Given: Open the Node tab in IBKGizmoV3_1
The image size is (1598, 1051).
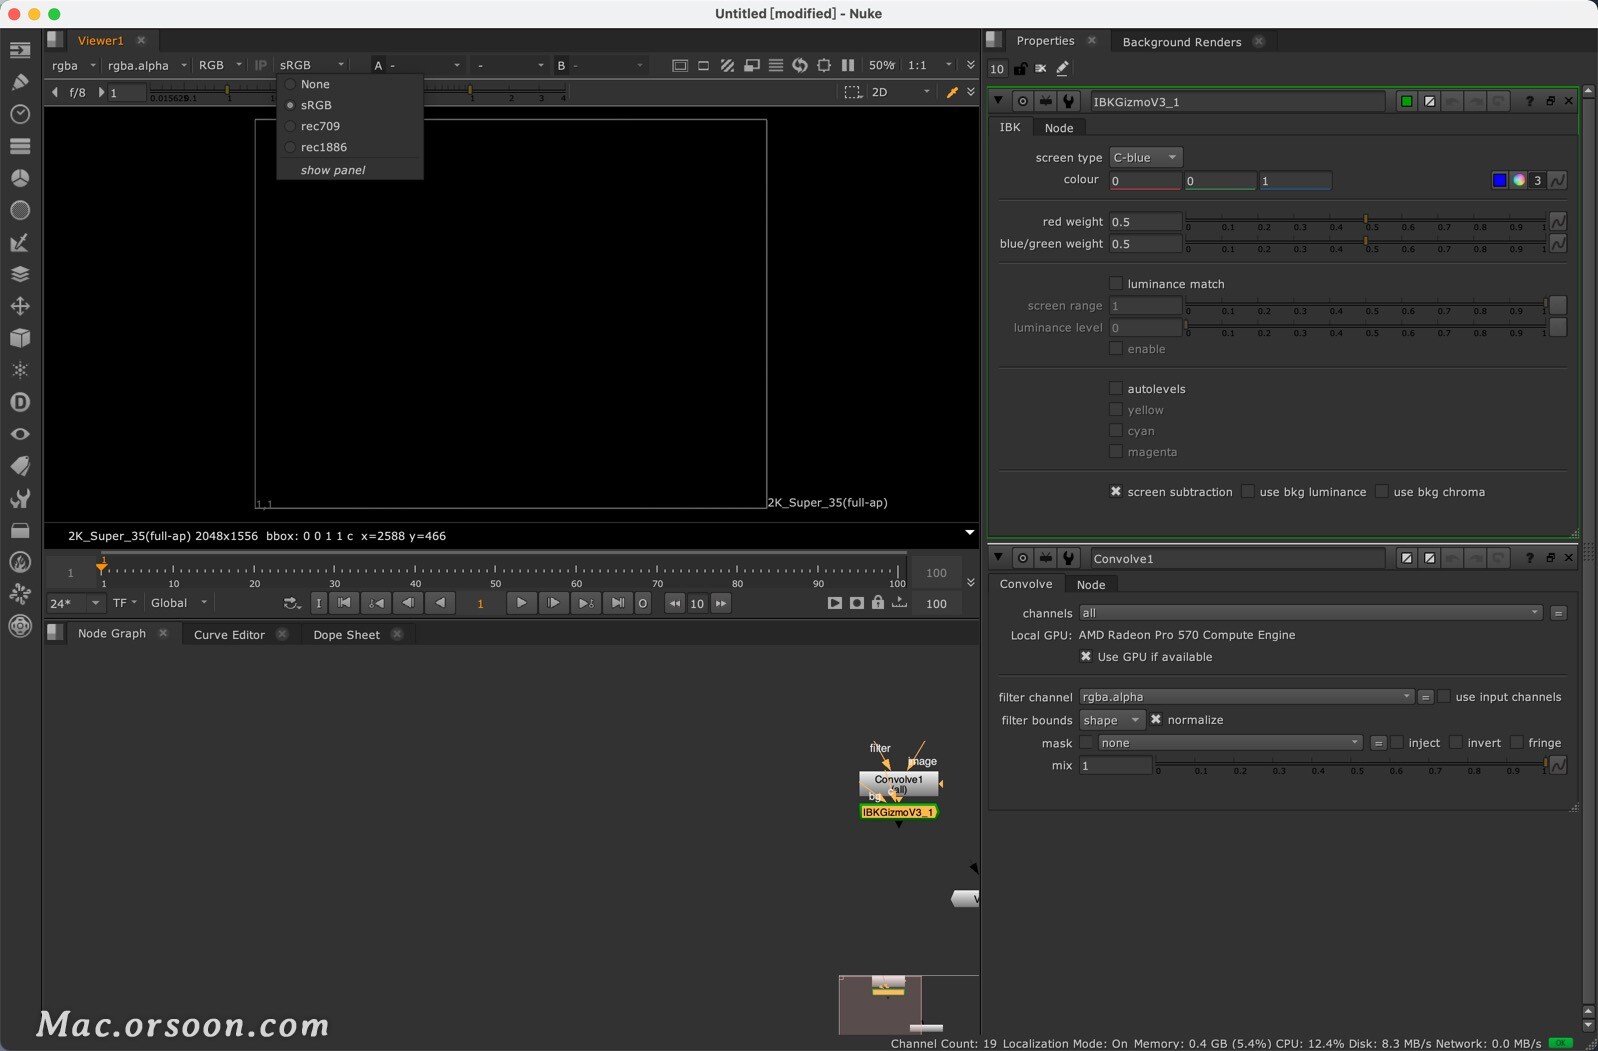Looking at the screenshot, I should point(1059,128).
